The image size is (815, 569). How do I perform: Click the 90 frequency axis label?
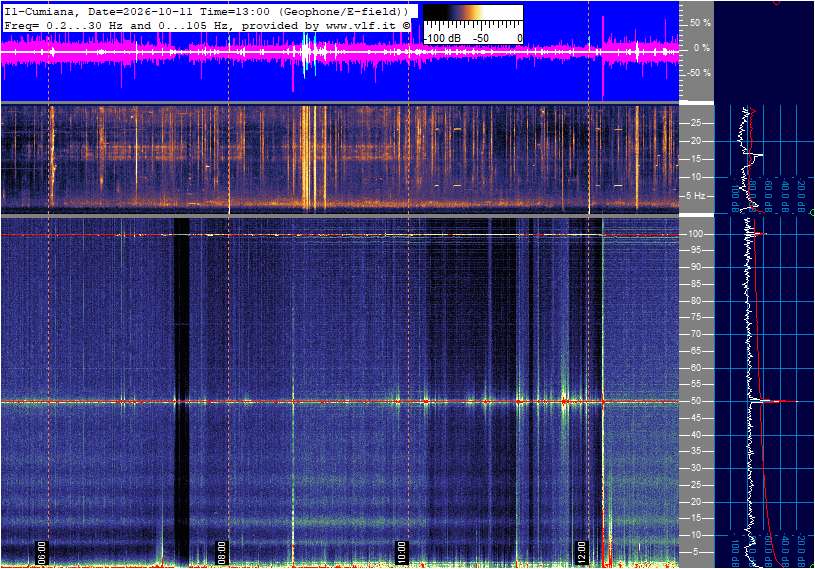click(x=695, y=267)
